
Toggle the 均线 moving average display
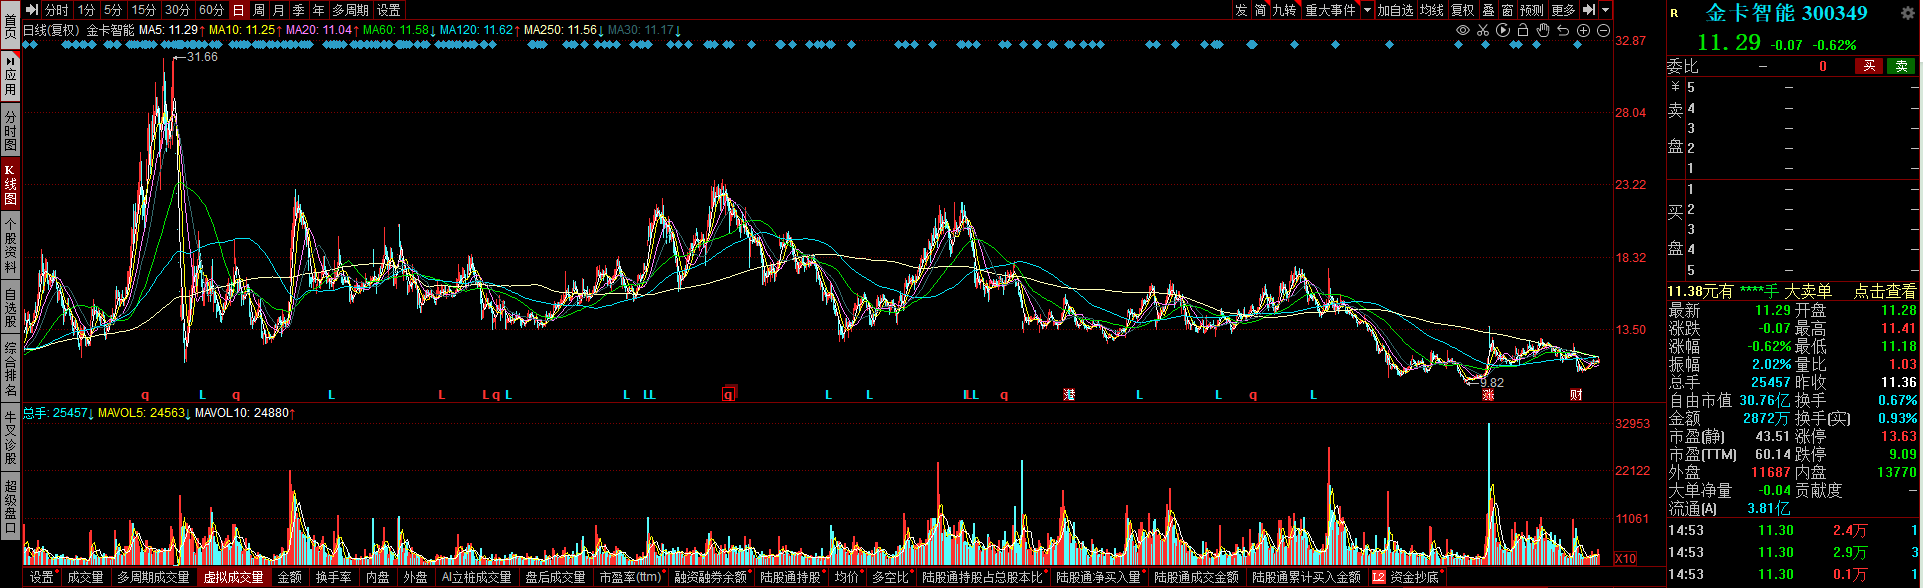pos(1431,10)
